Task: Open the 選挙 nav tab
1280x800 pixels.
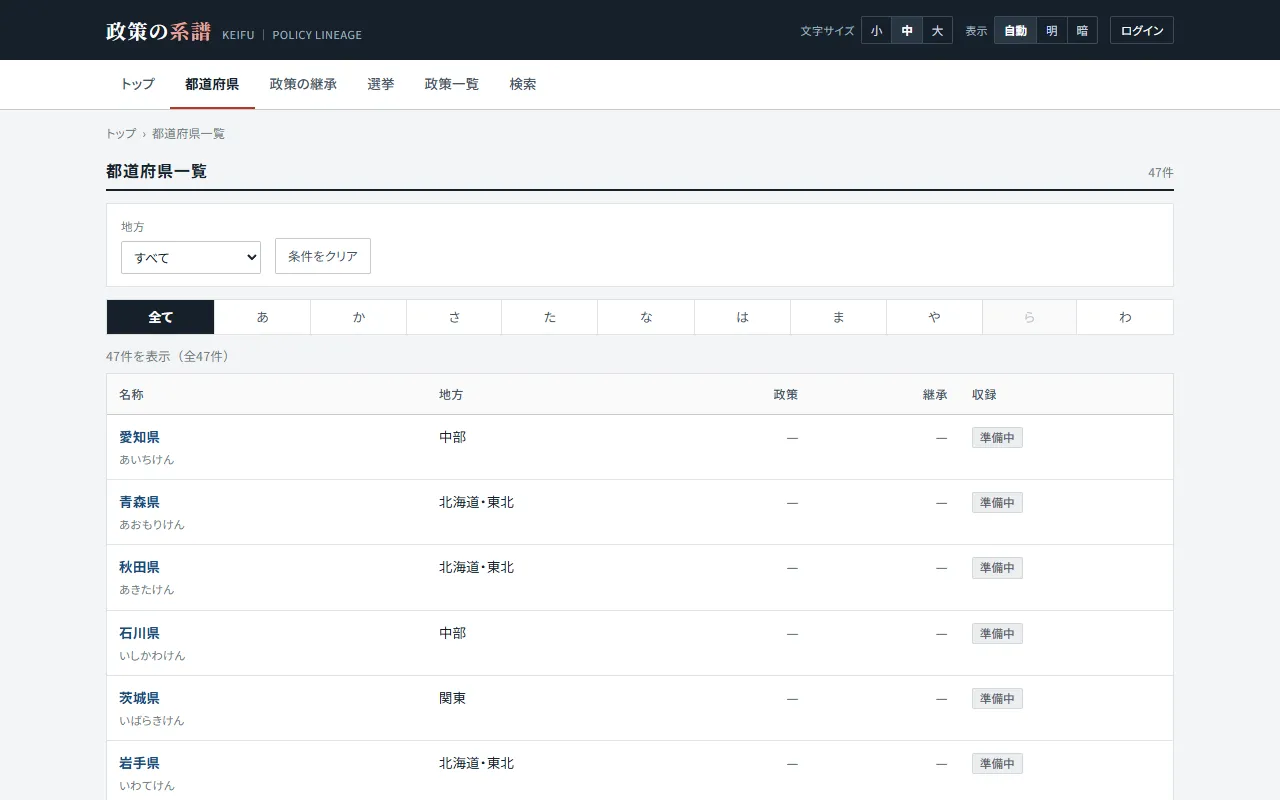Action: pos(381,84)
